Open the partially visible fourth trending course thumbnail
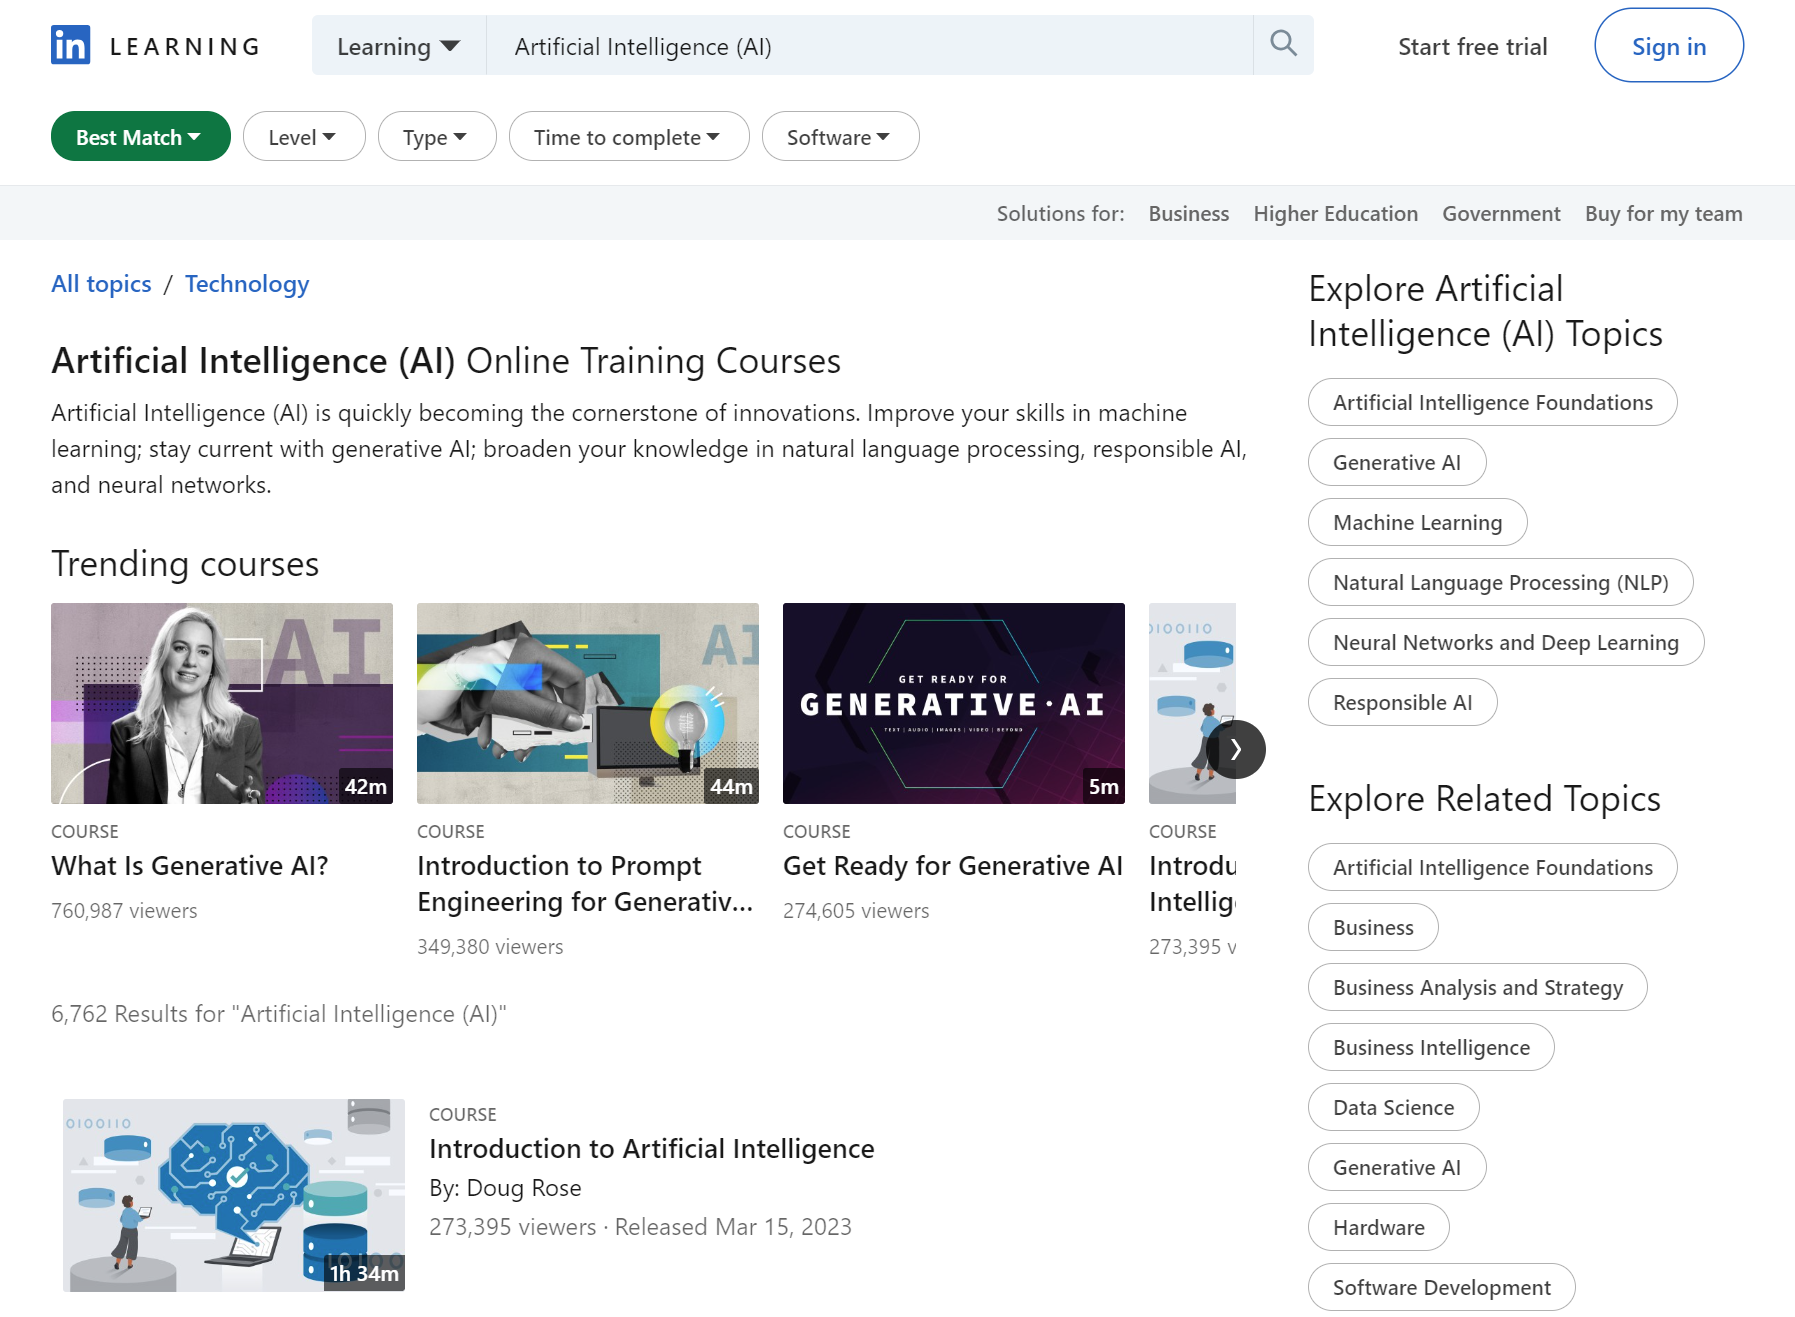The image size is (1795, 1317). (1192, 703)
